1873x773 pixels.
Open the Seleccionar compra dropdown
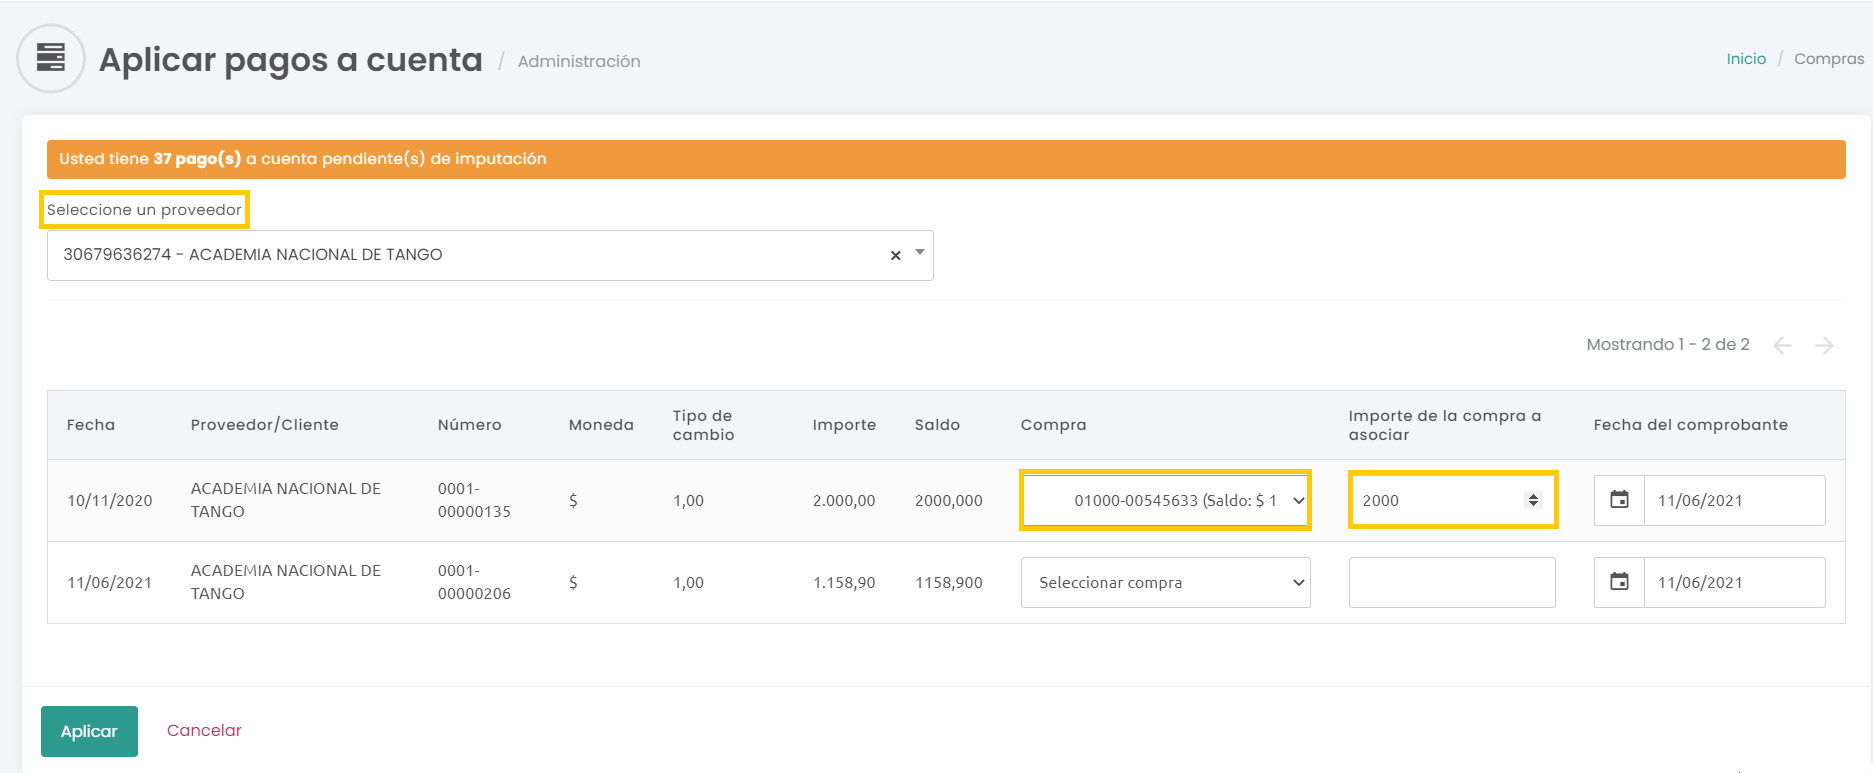pyautogui.click(x=1165, y=582)
